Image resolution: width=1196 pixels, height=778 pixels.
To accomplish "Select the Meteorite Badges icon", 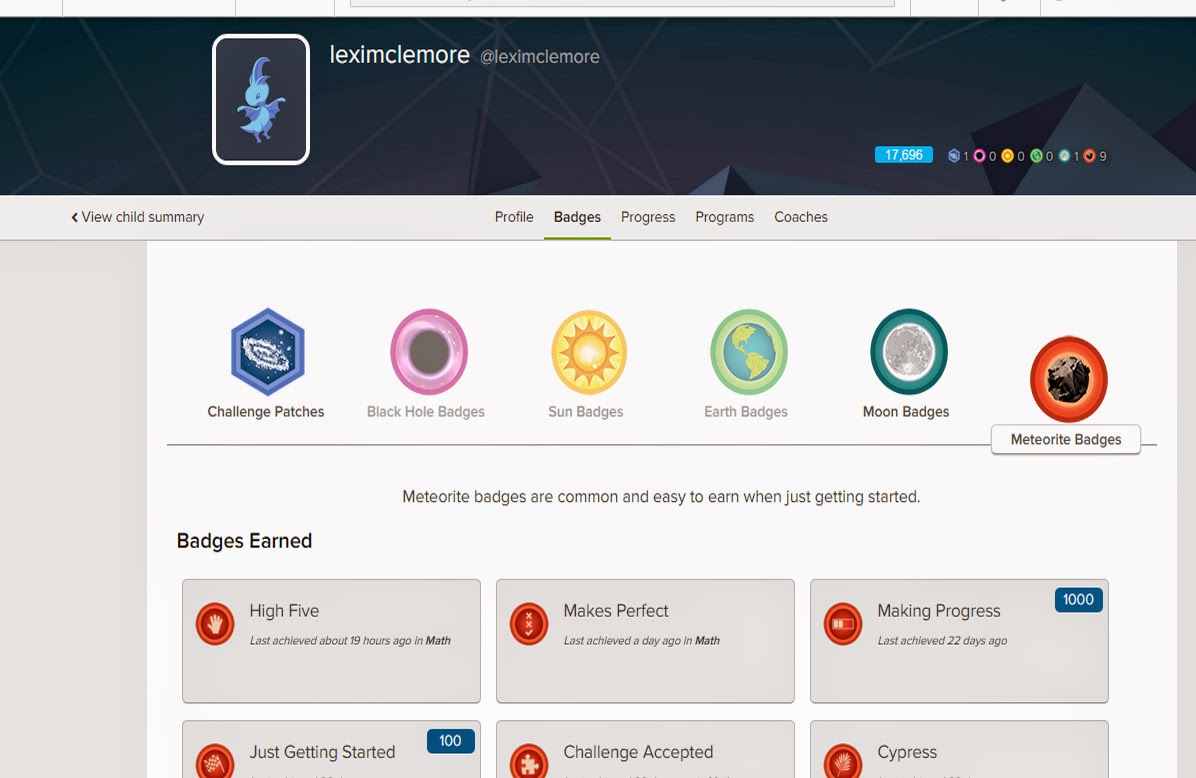I will (x=1069, y=379).
